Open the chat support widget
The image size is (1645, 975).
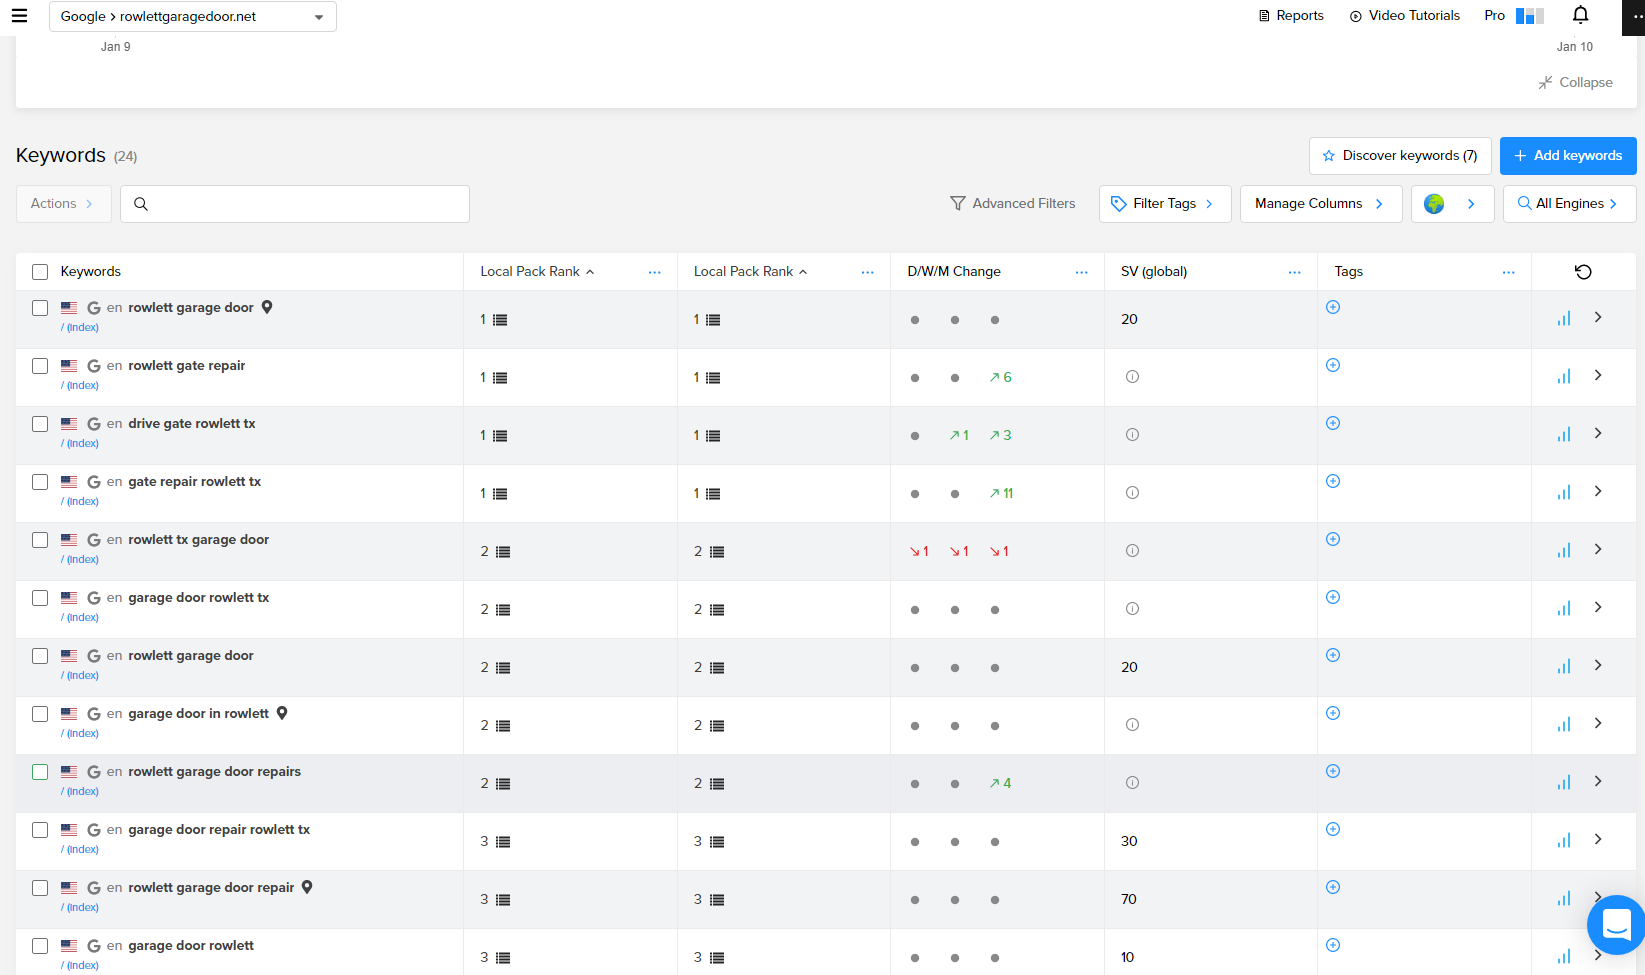click(1615, 924)
